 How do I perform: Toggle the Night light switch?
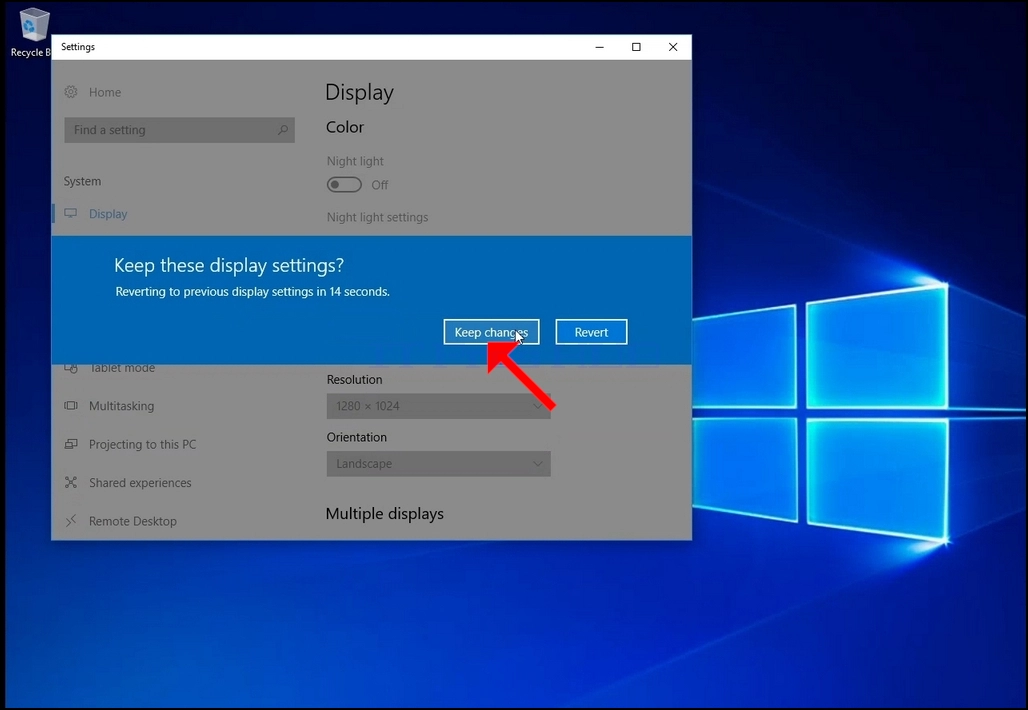click(x=344, y=185)
